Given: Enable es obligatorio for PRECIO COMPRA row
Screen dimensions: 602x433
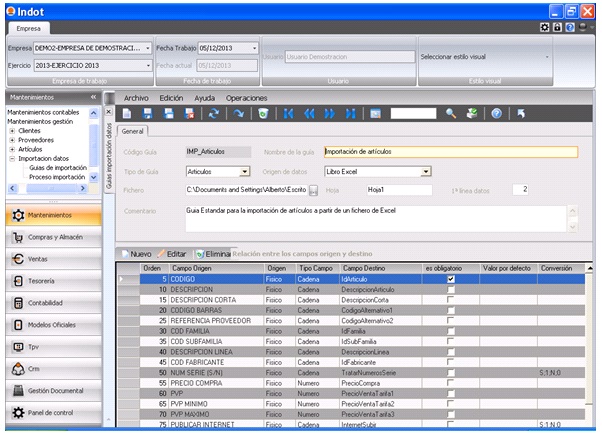Looking at the screenshot, I should coord(451,383).
